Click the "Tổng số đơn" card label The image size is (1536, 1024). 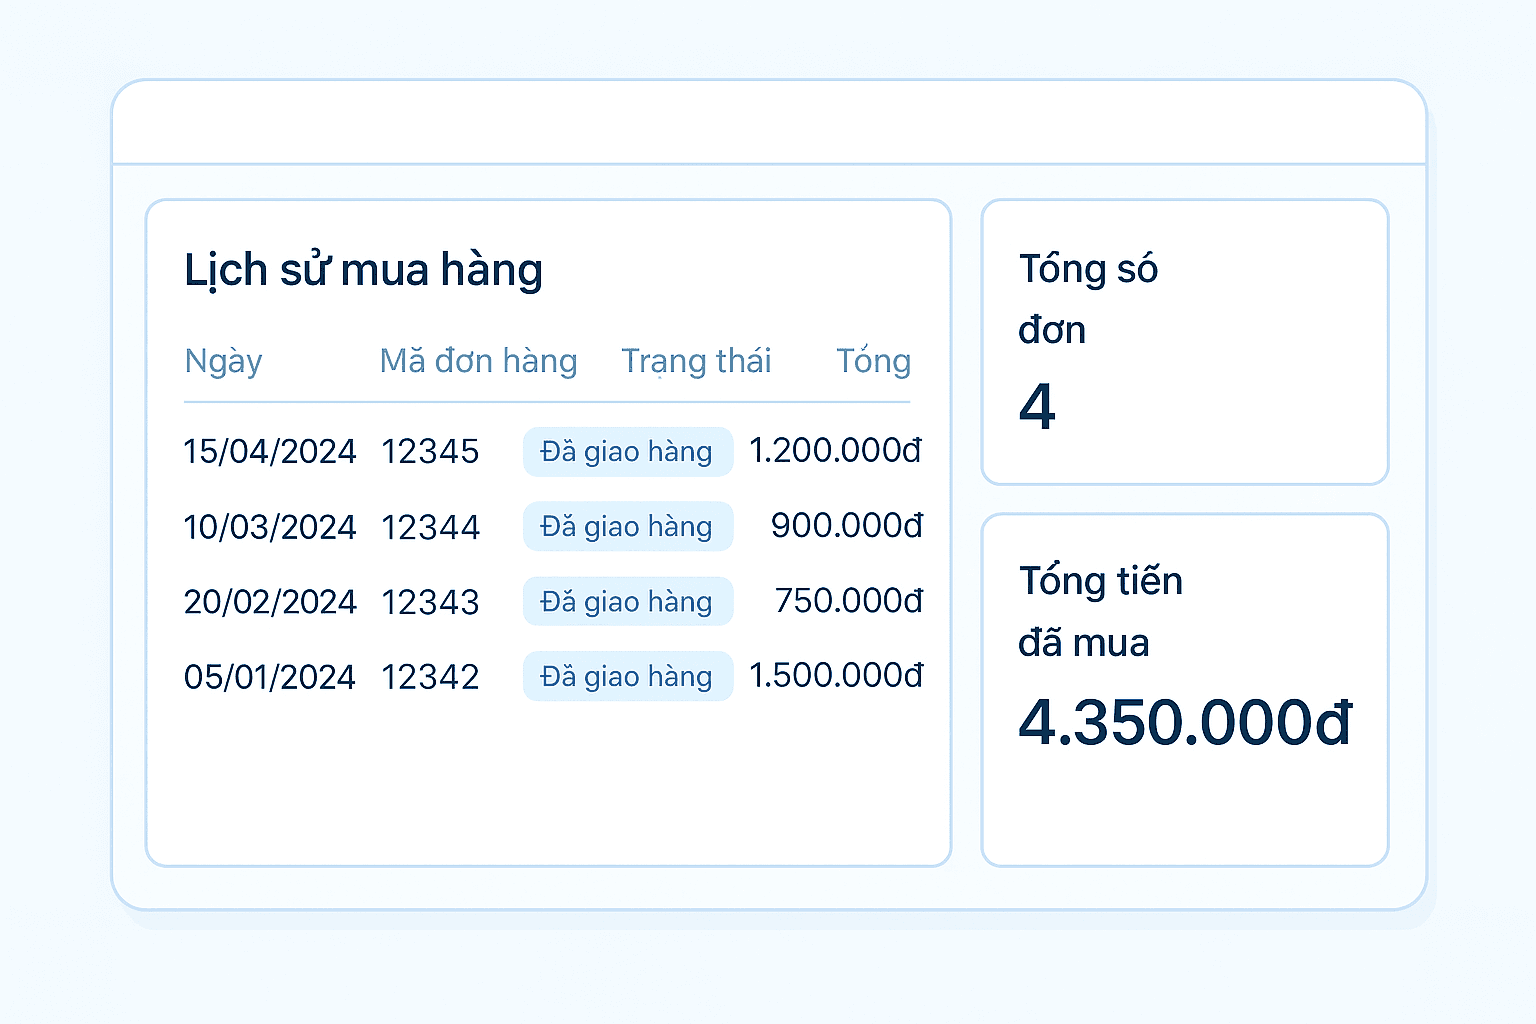coord(1088,299)
